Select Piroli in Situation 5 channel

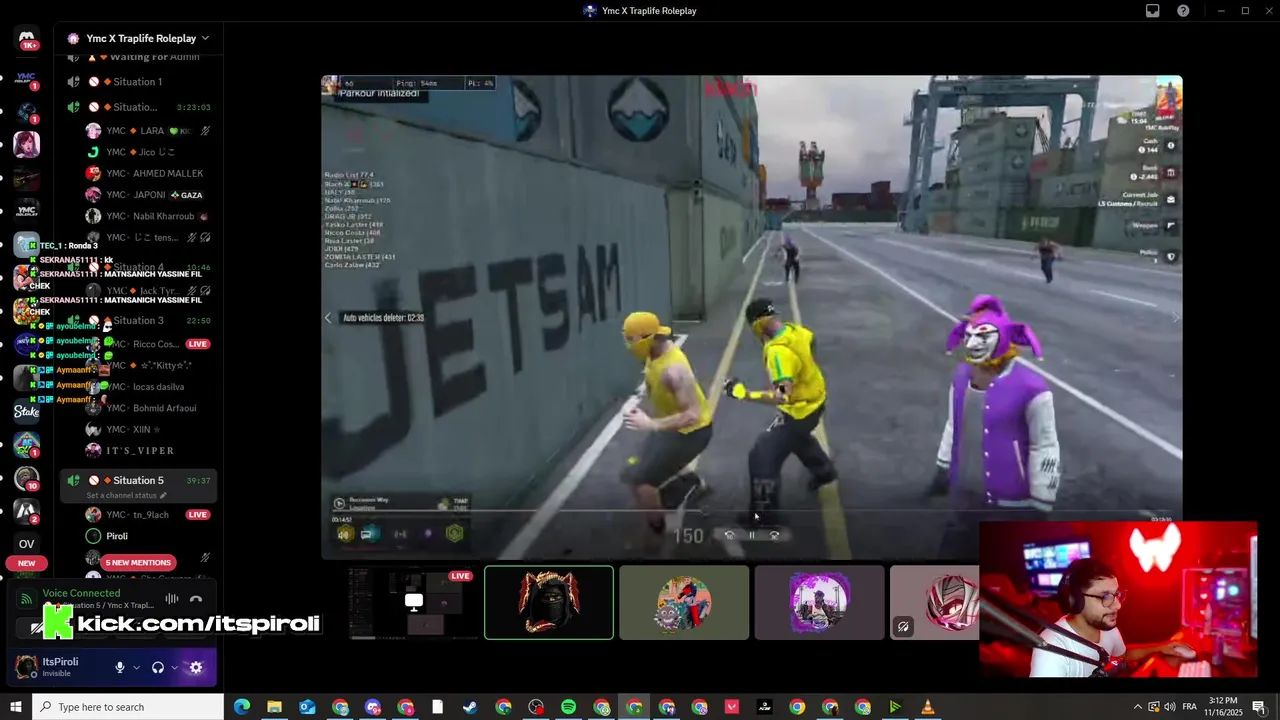148,536
